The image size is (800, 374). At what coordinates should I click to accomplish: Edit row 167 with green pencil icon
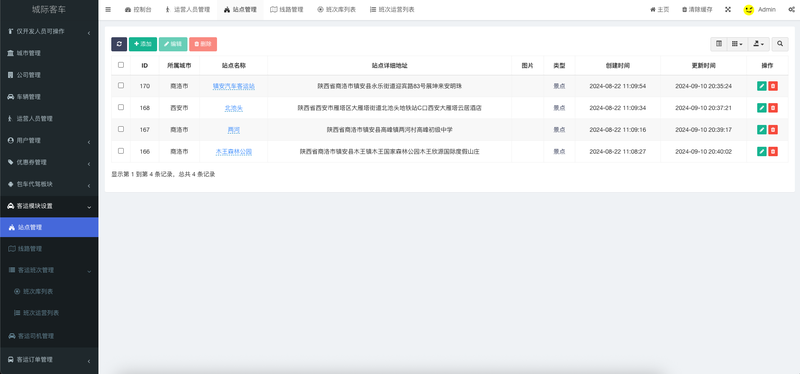[762, 130]
